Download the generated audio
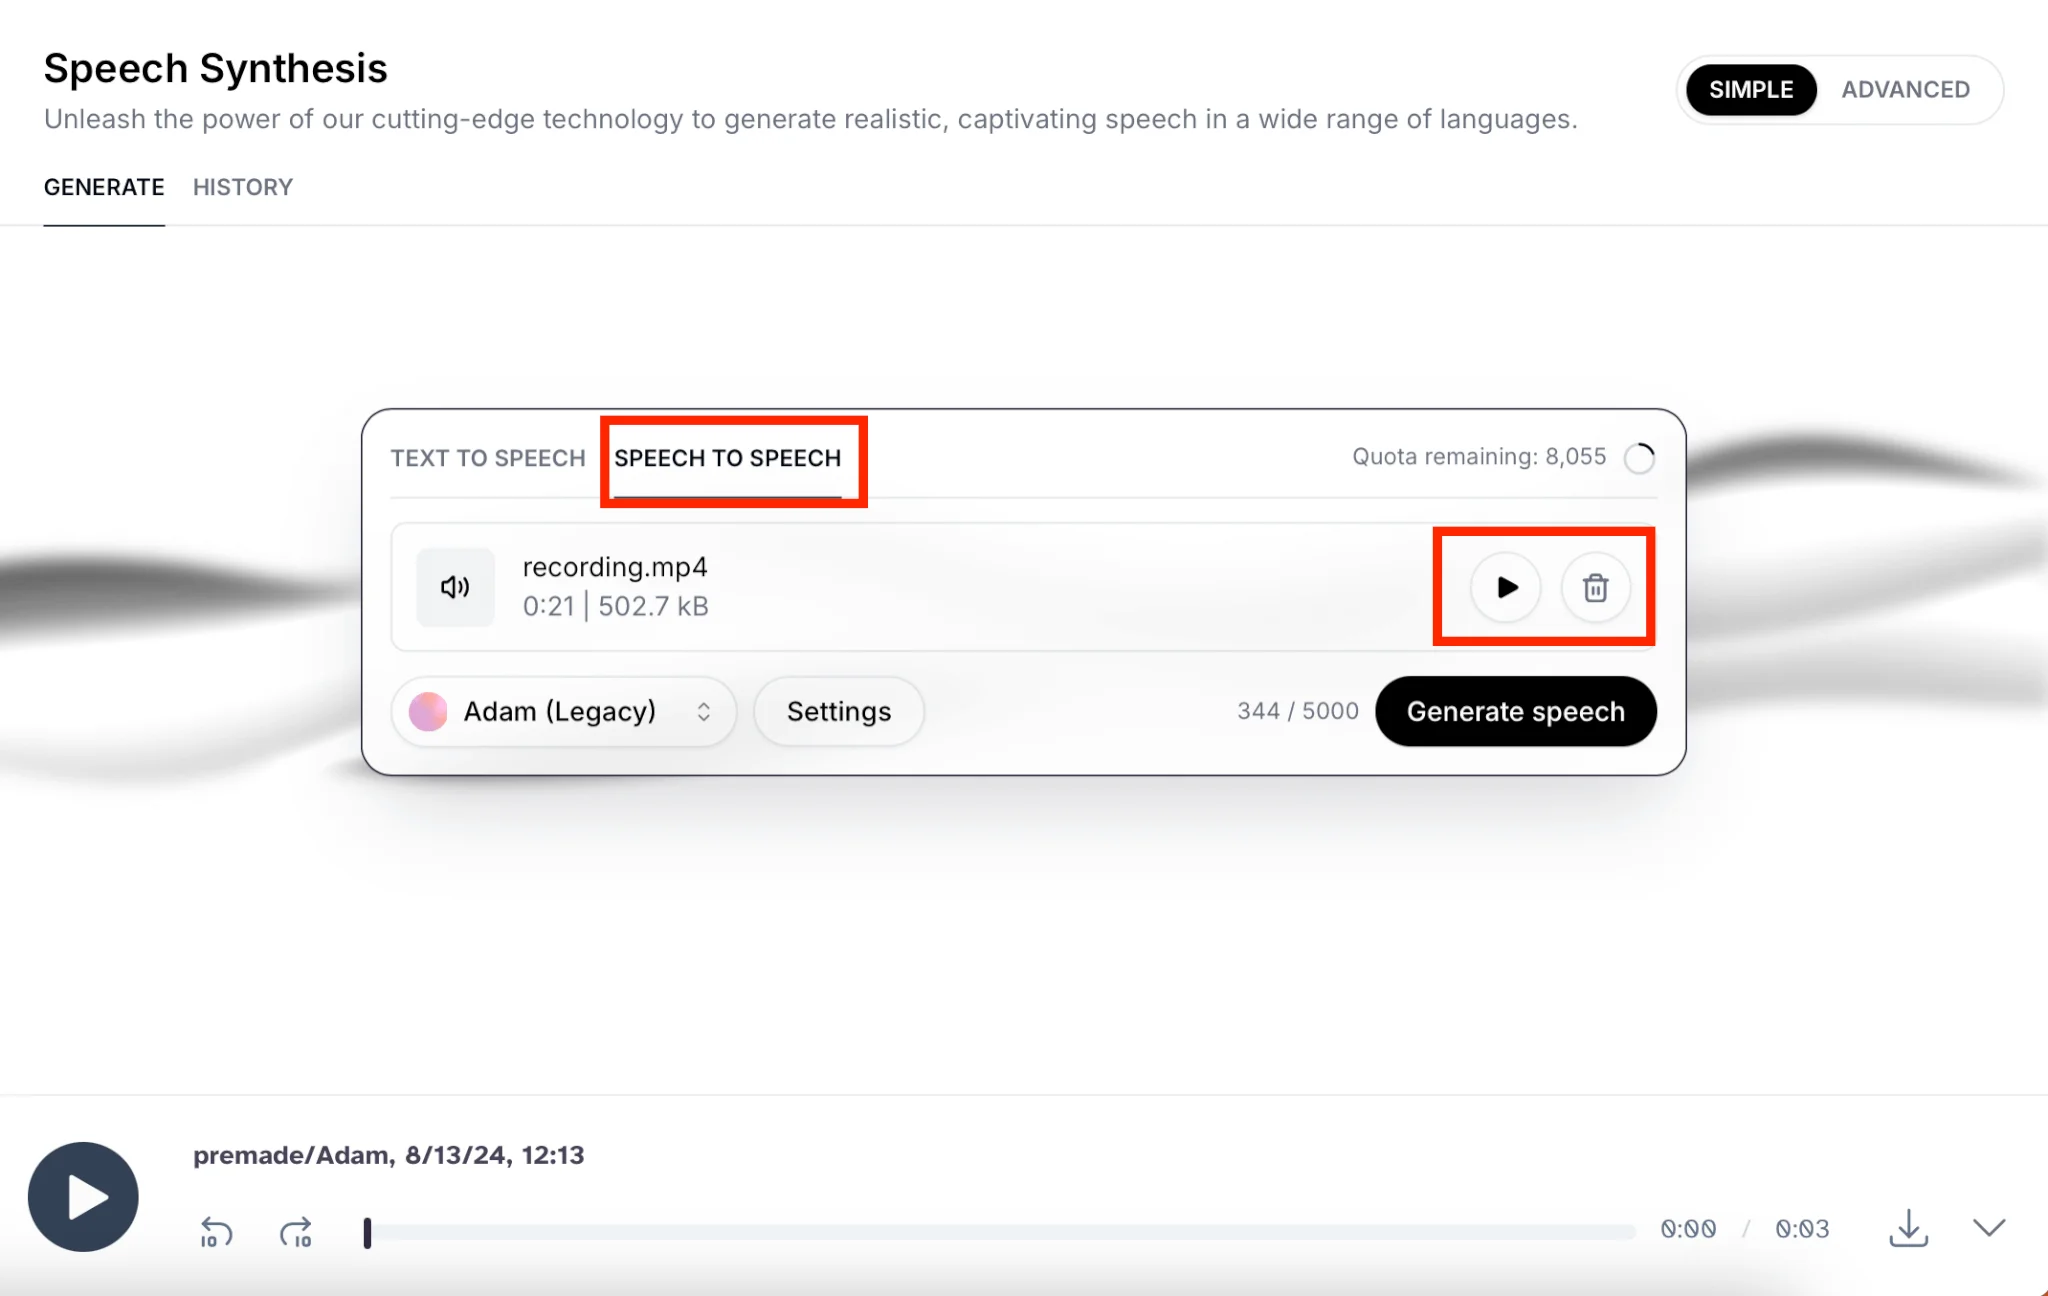Screen dimensions: 2048x1296 [x=1908, y=1228]
